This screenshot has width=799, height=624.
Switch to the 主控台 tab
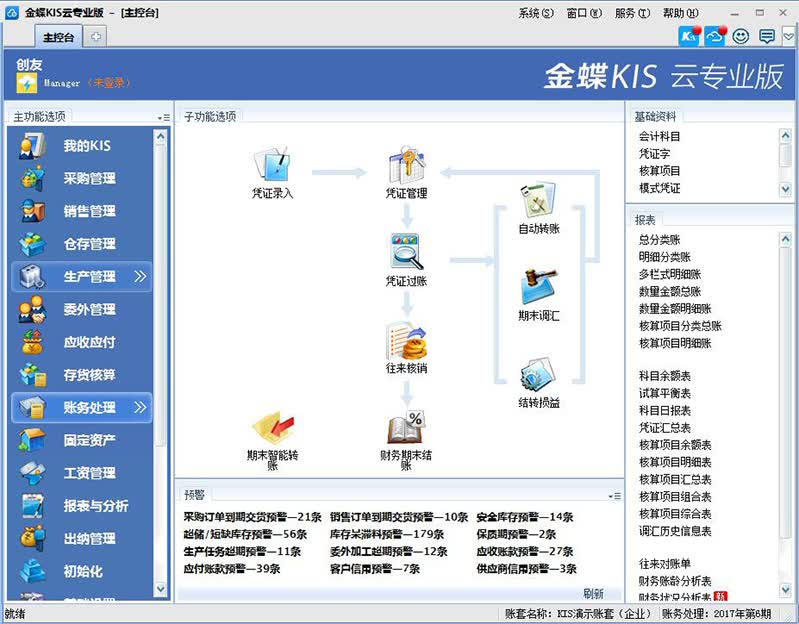pos(58,37)
